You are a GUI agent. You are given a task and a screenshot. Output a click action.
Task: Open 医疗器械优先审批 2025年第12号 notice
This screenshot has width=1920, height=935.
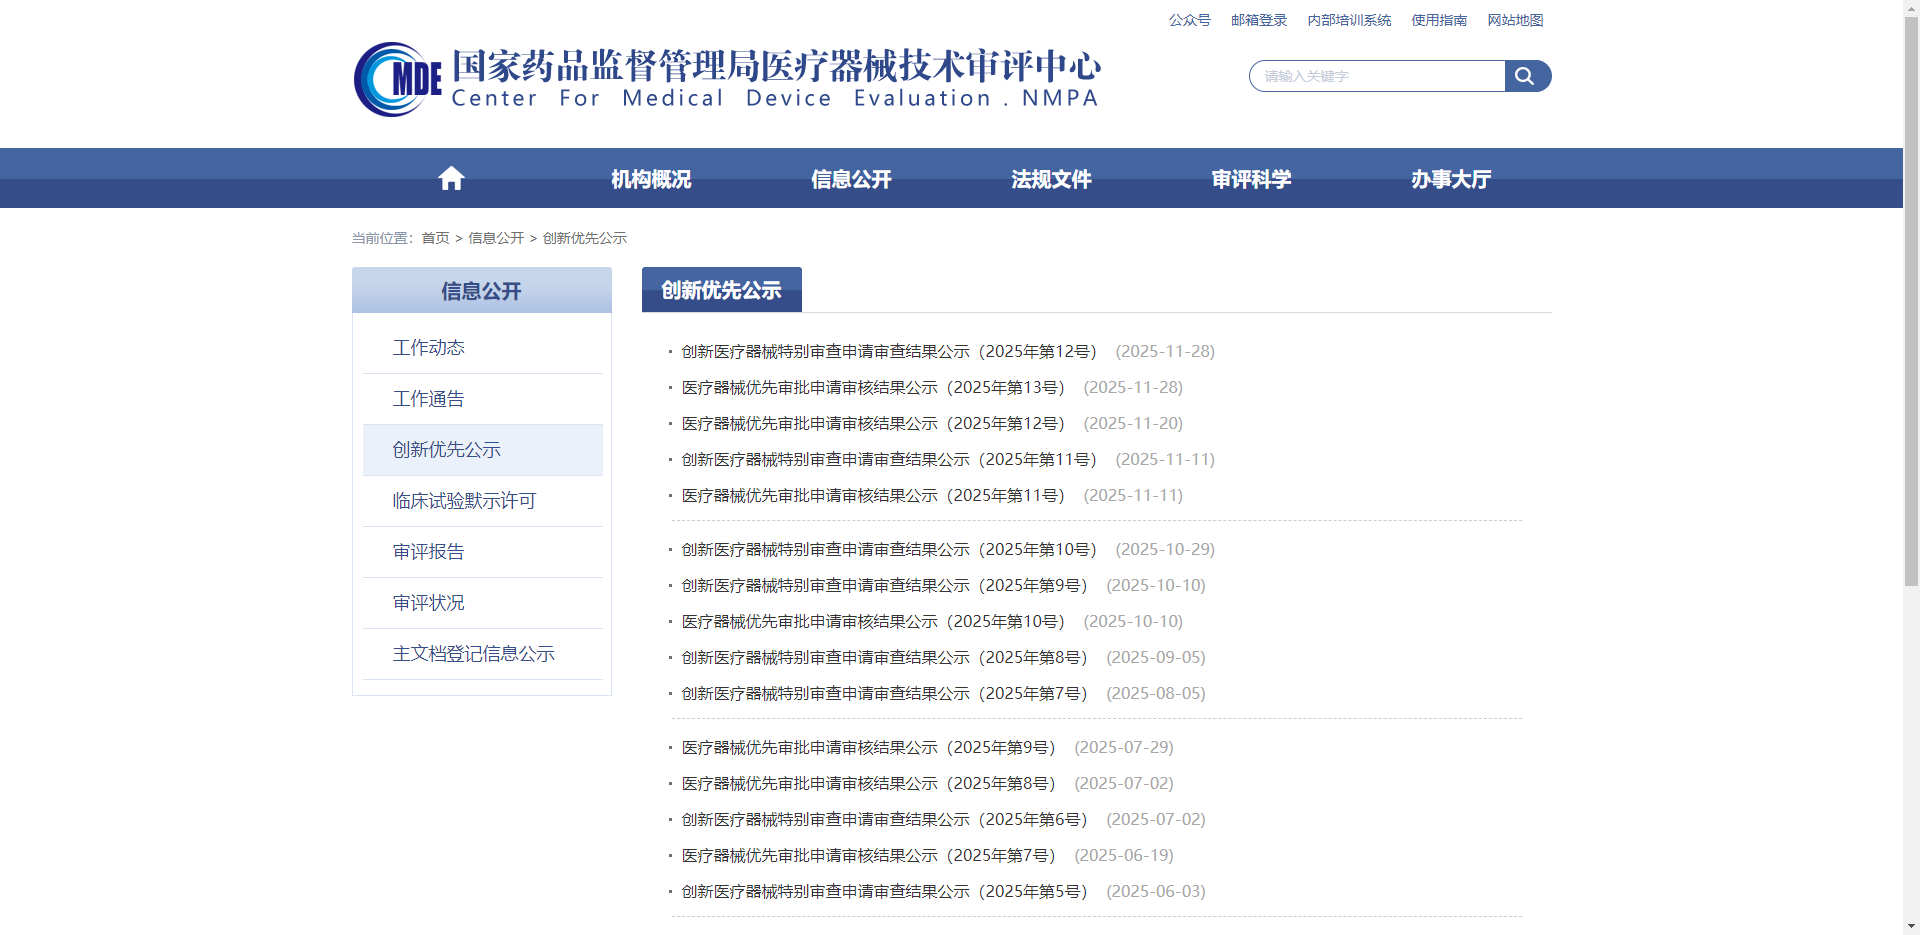pos(873,424)
